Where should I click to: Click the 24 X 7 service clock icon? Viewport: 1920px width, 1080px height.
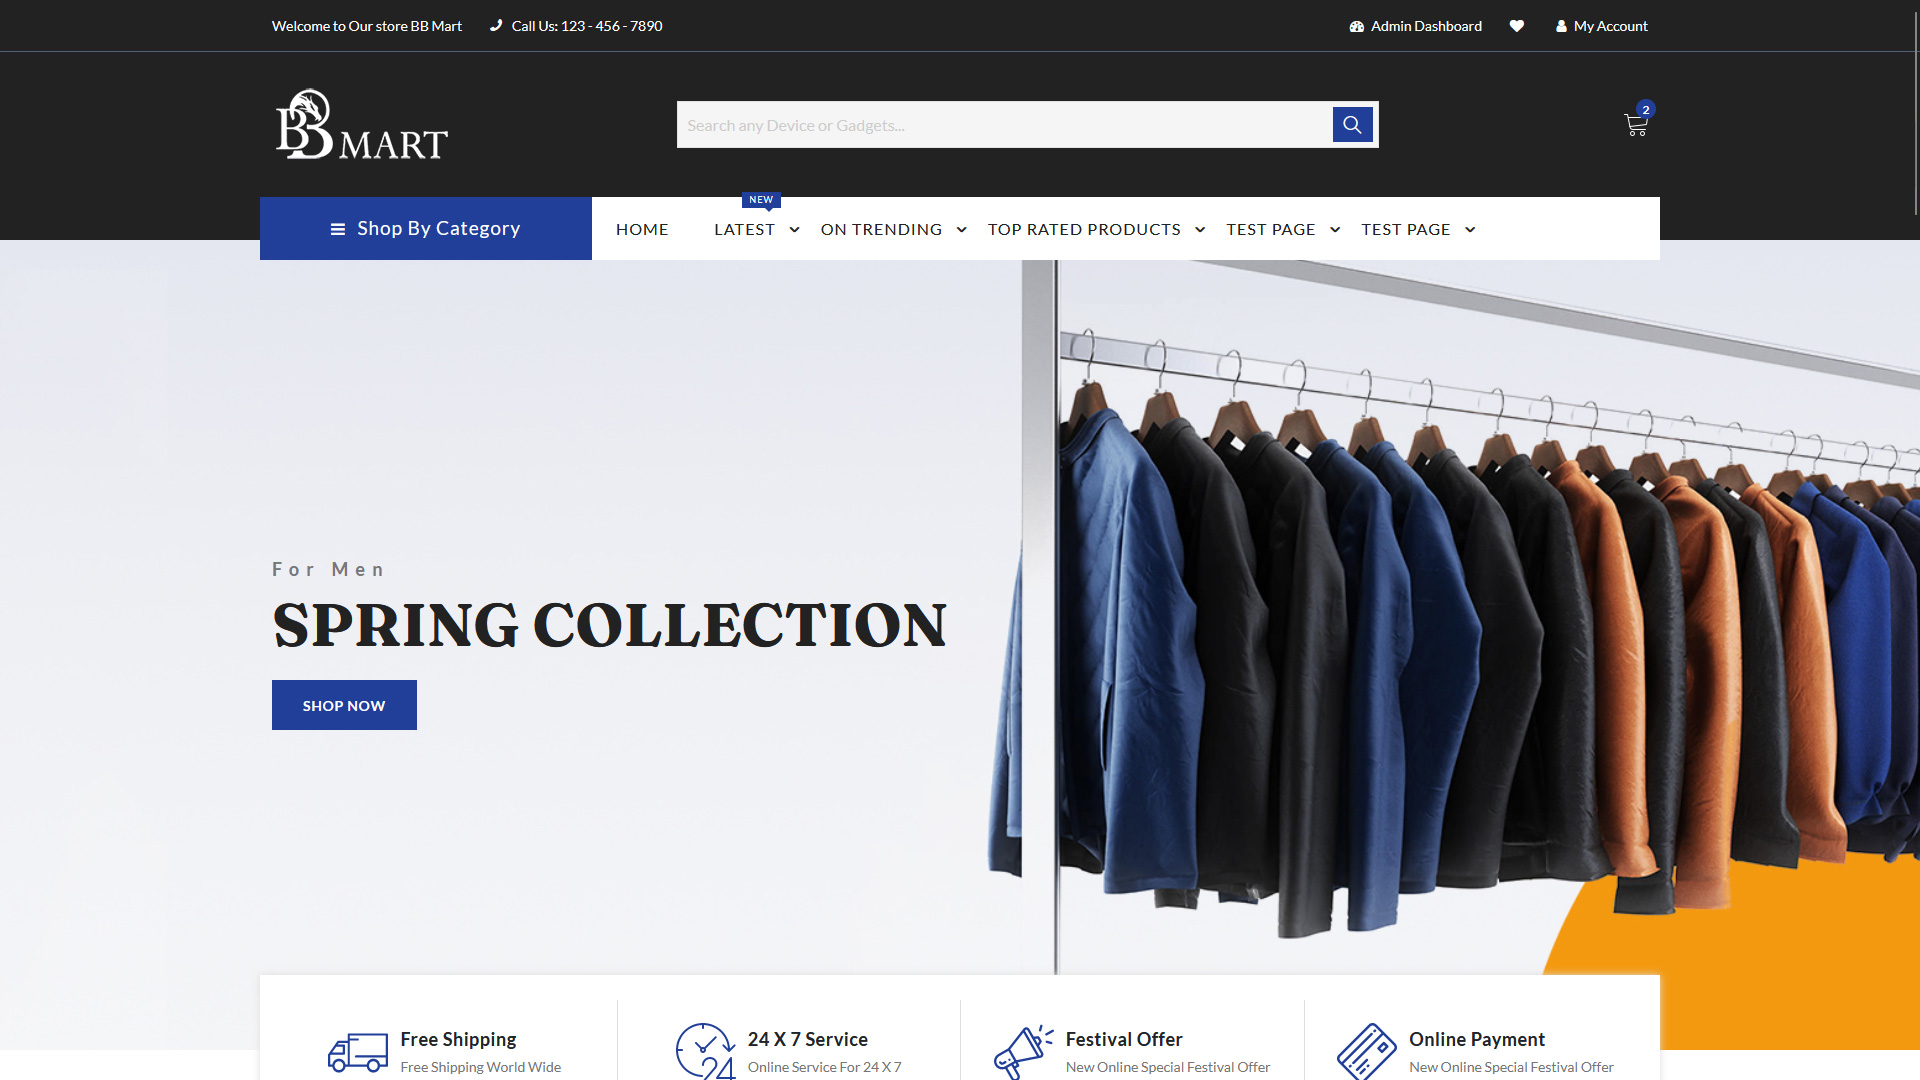[705, 1052]
